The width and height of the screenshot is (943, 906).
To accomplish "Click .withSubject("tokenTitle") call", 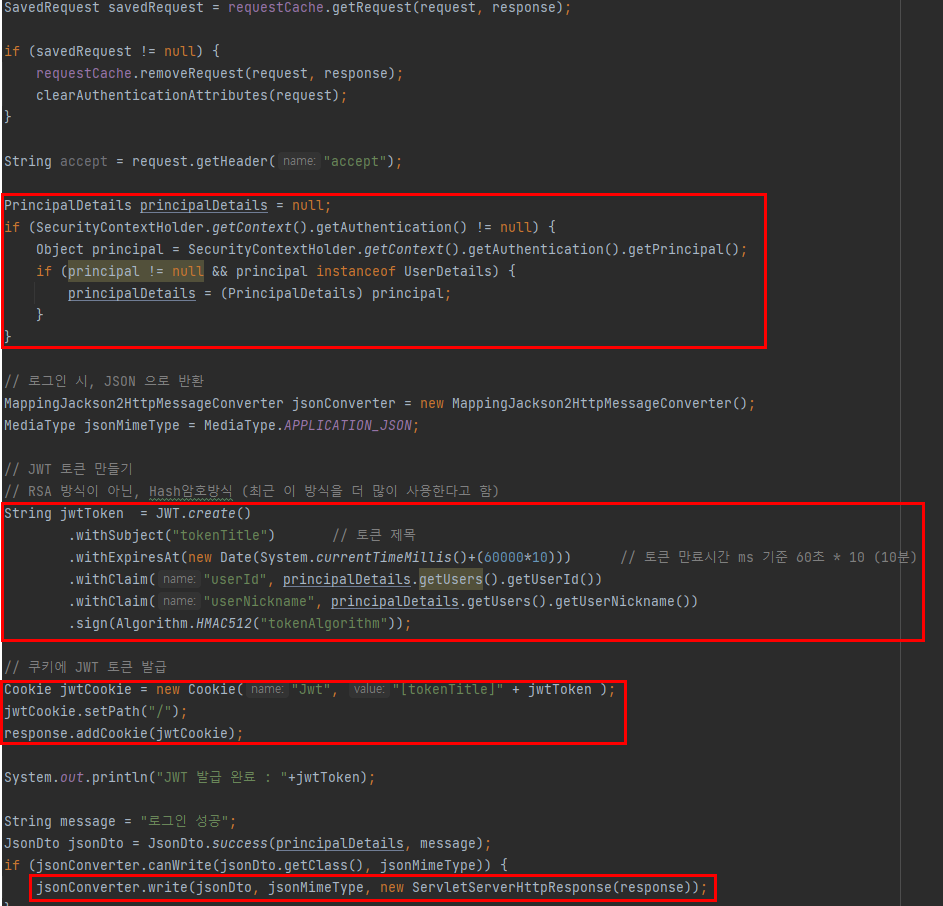I will click(x=172, y=535).
